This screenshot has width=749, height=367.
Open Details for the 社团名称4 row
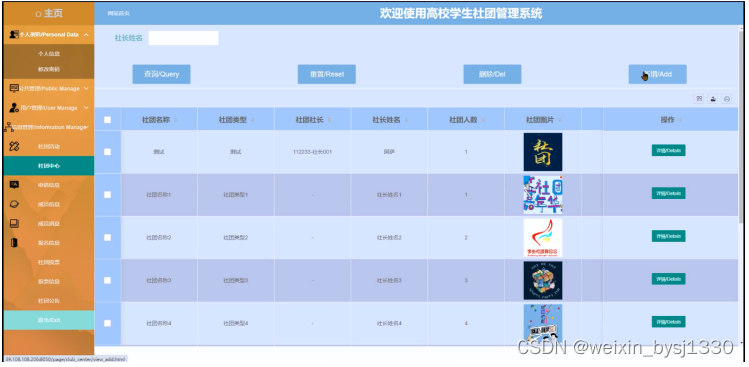668,322
